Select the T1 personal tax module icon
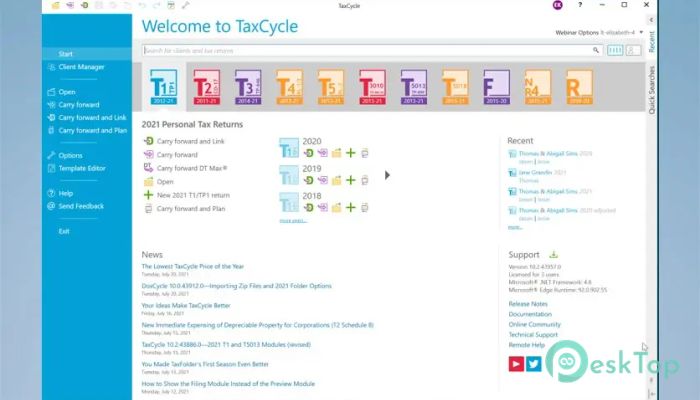 coord(163,87)
